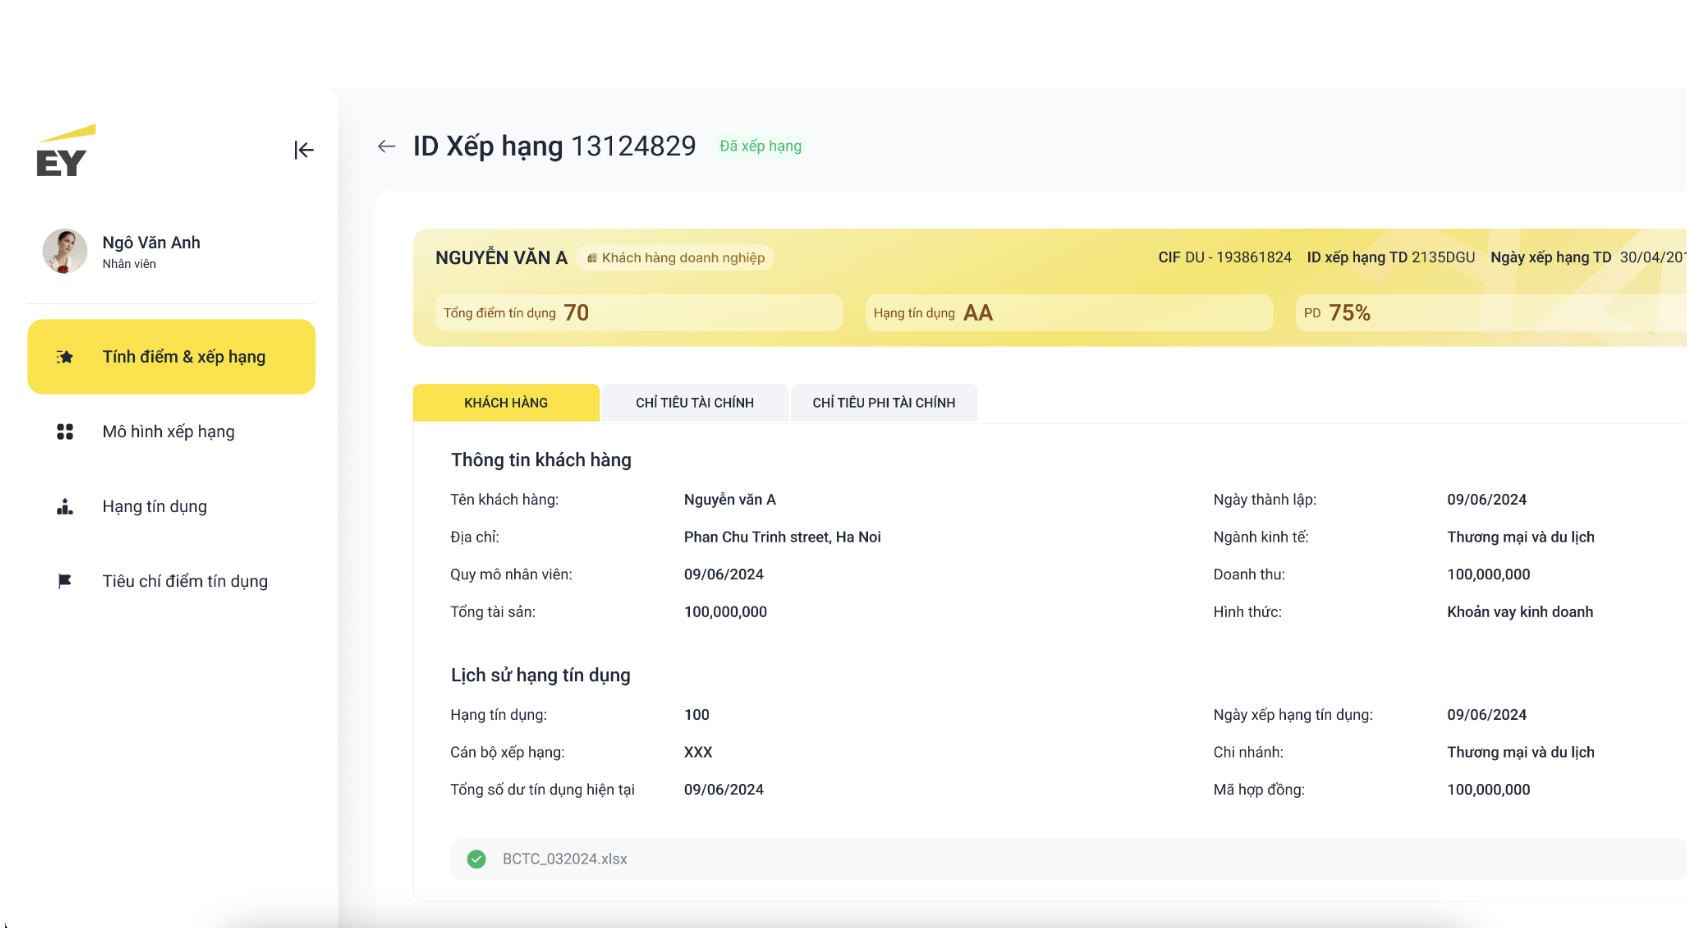This screenshot has height=928, width=1708.
Task: Click the Tính điểm & xếp hạng menu button
Action: click(x=171, y=357)
